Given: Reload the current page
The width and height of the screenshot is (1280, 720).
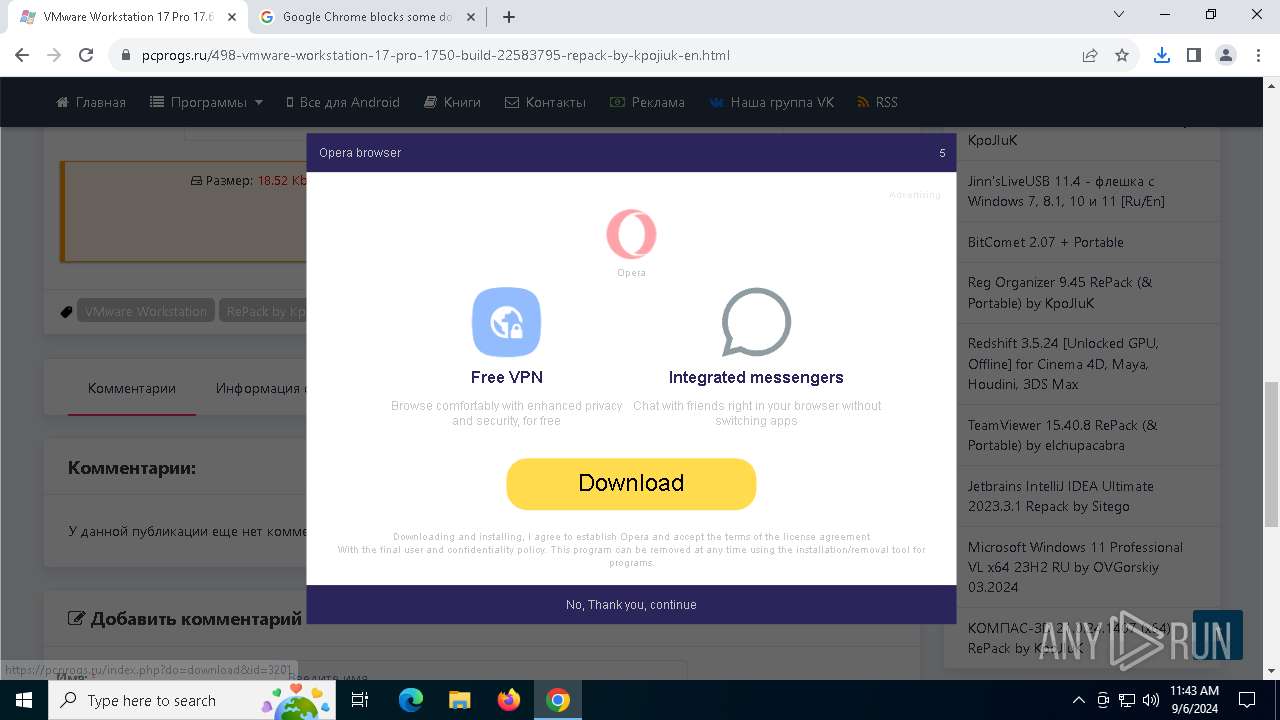Looking at the screenshot, I should pyautogui.click(x=86, y=55).
